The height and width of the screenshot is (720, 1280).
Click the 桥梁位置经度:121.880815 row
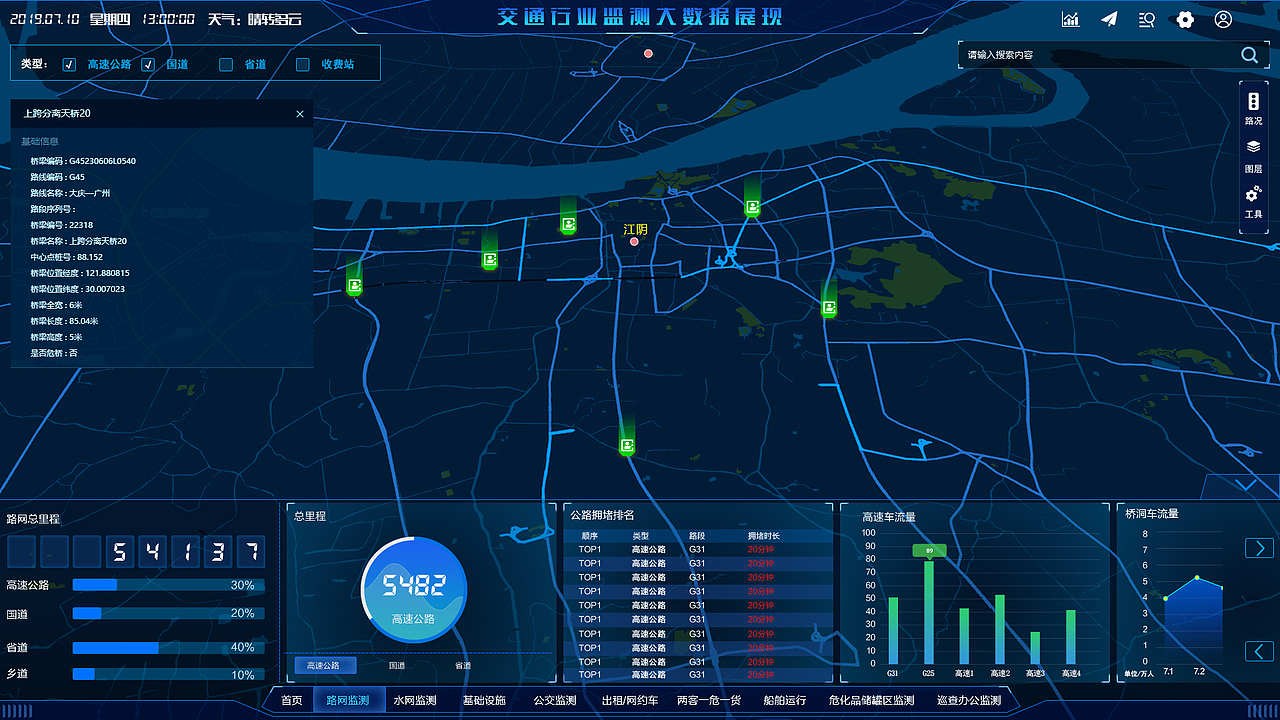click(x=80, y=273)
